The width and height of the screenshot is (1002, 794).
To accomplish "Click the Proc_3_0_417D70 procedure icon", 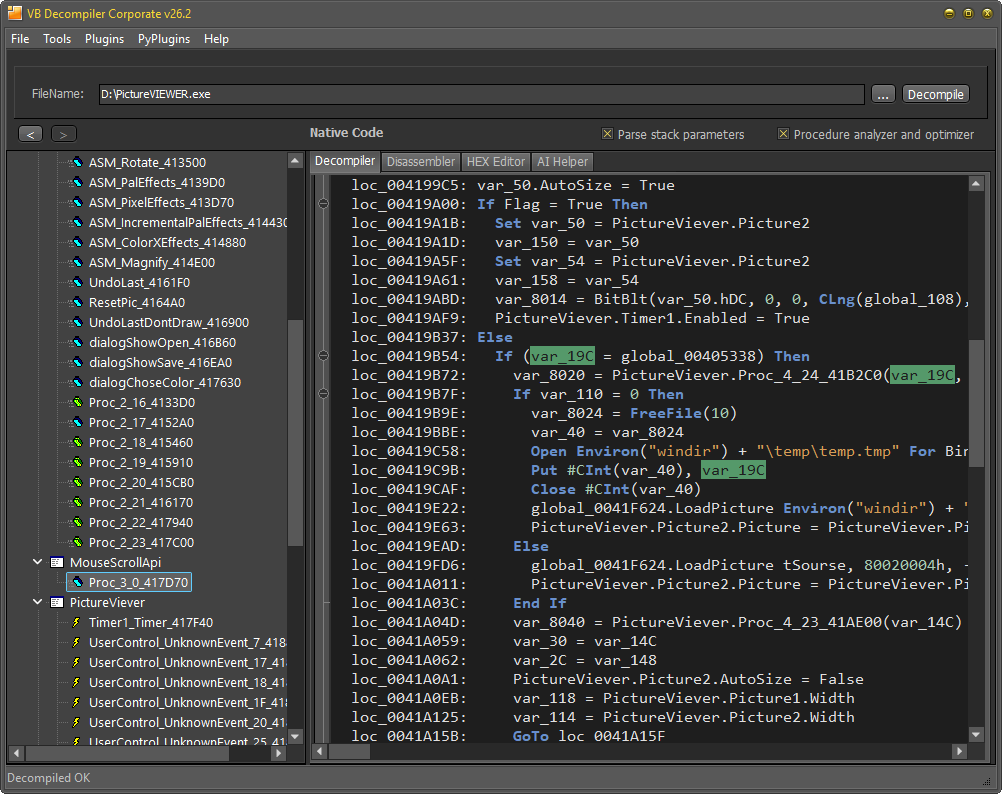I will [x=77, y=583].
